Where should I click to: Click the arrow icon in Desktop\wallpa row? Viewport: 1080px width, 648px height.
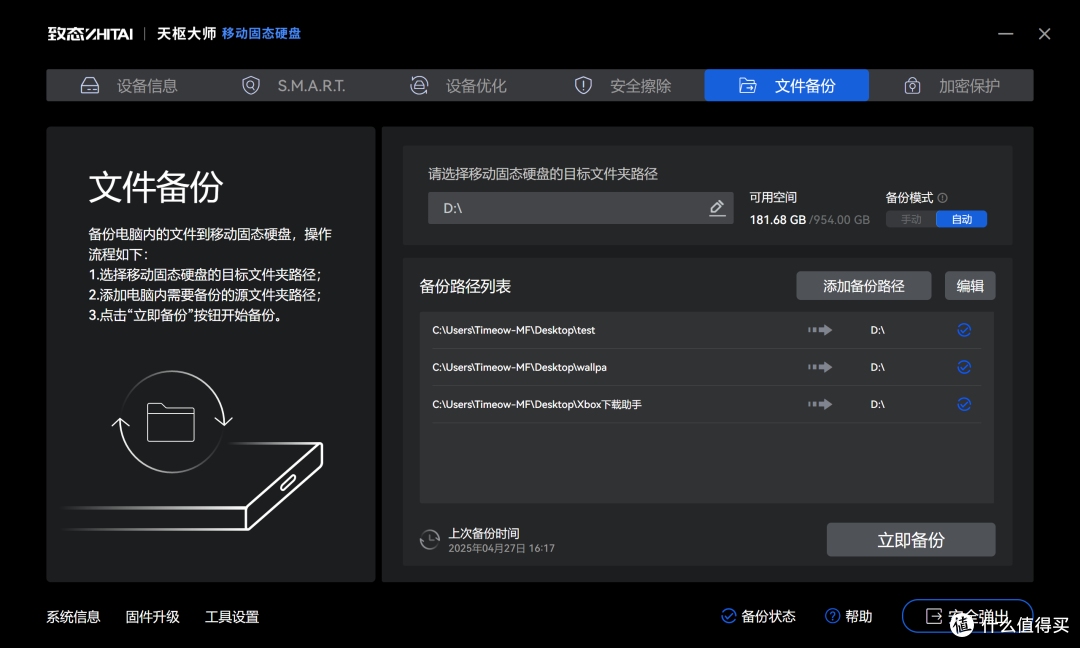(820, 367)
